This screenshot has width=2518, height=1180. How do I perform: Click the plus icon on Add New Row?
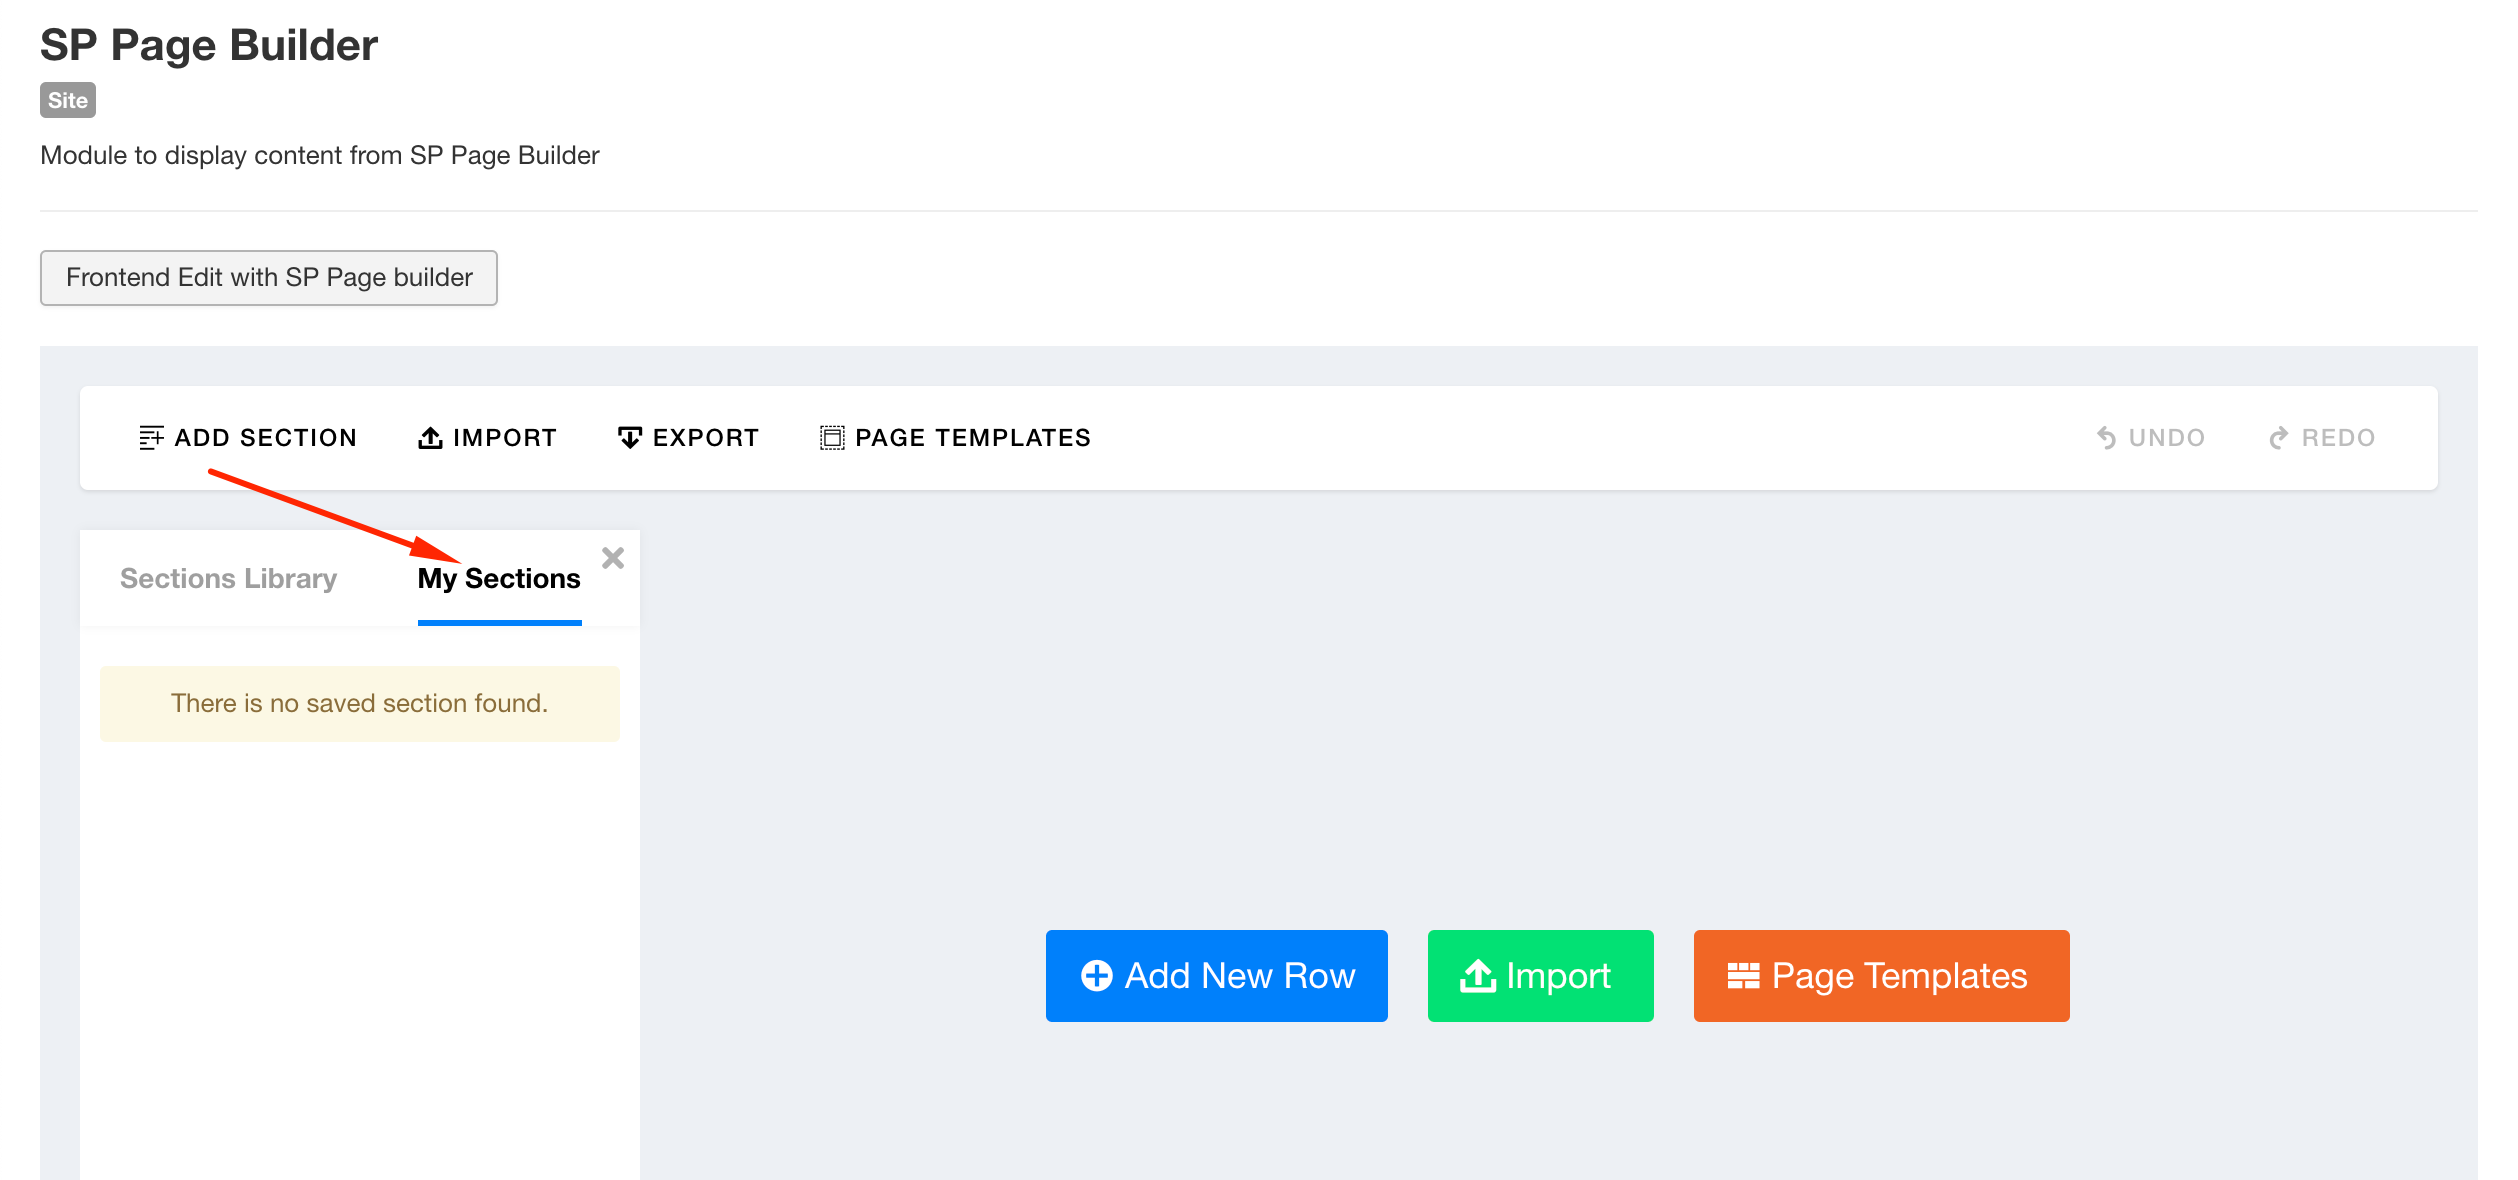(1098, 976)
